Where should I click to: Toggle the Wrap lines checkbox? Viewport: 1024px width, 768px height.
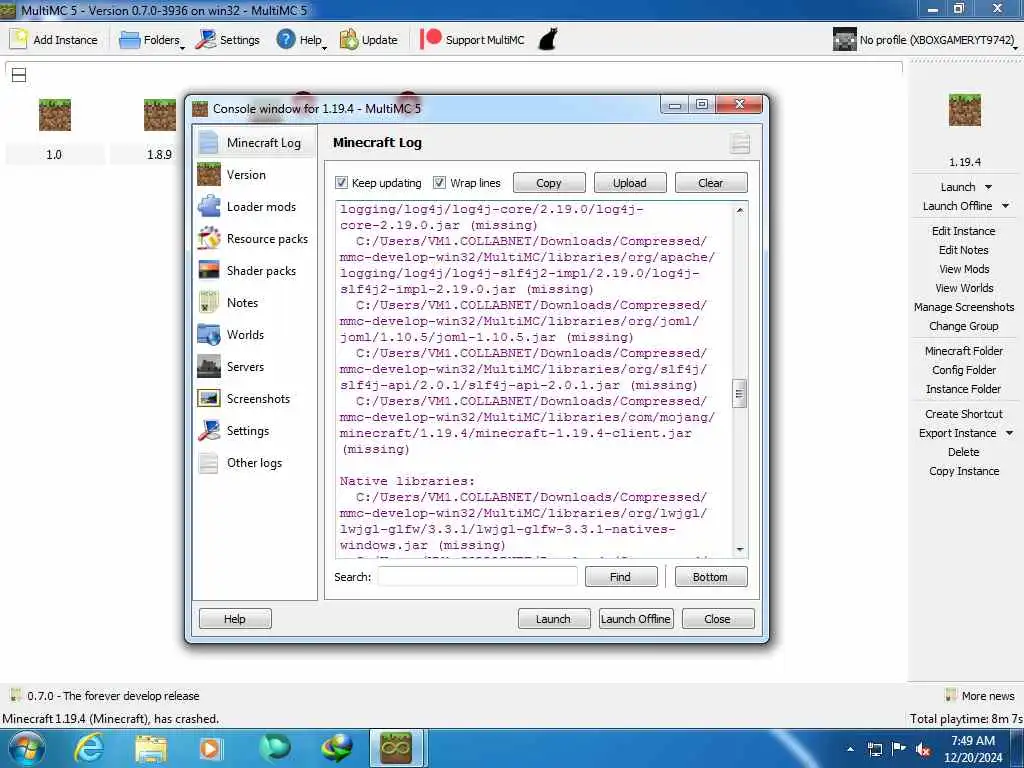(x=440, y=182)
